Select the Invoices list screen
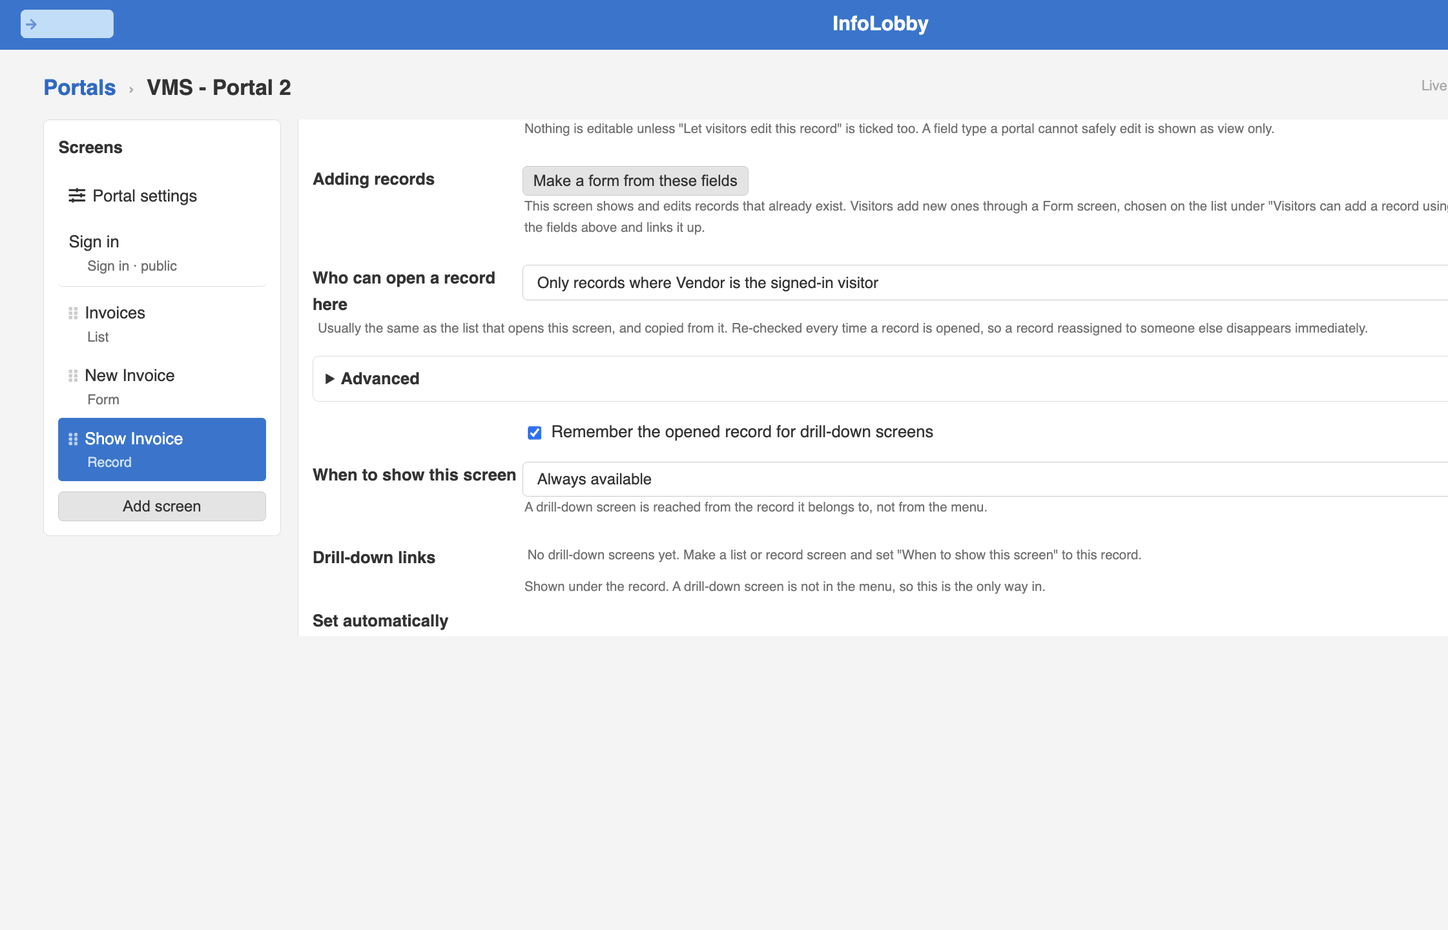 pyautogui.click(x=162, y=324)
